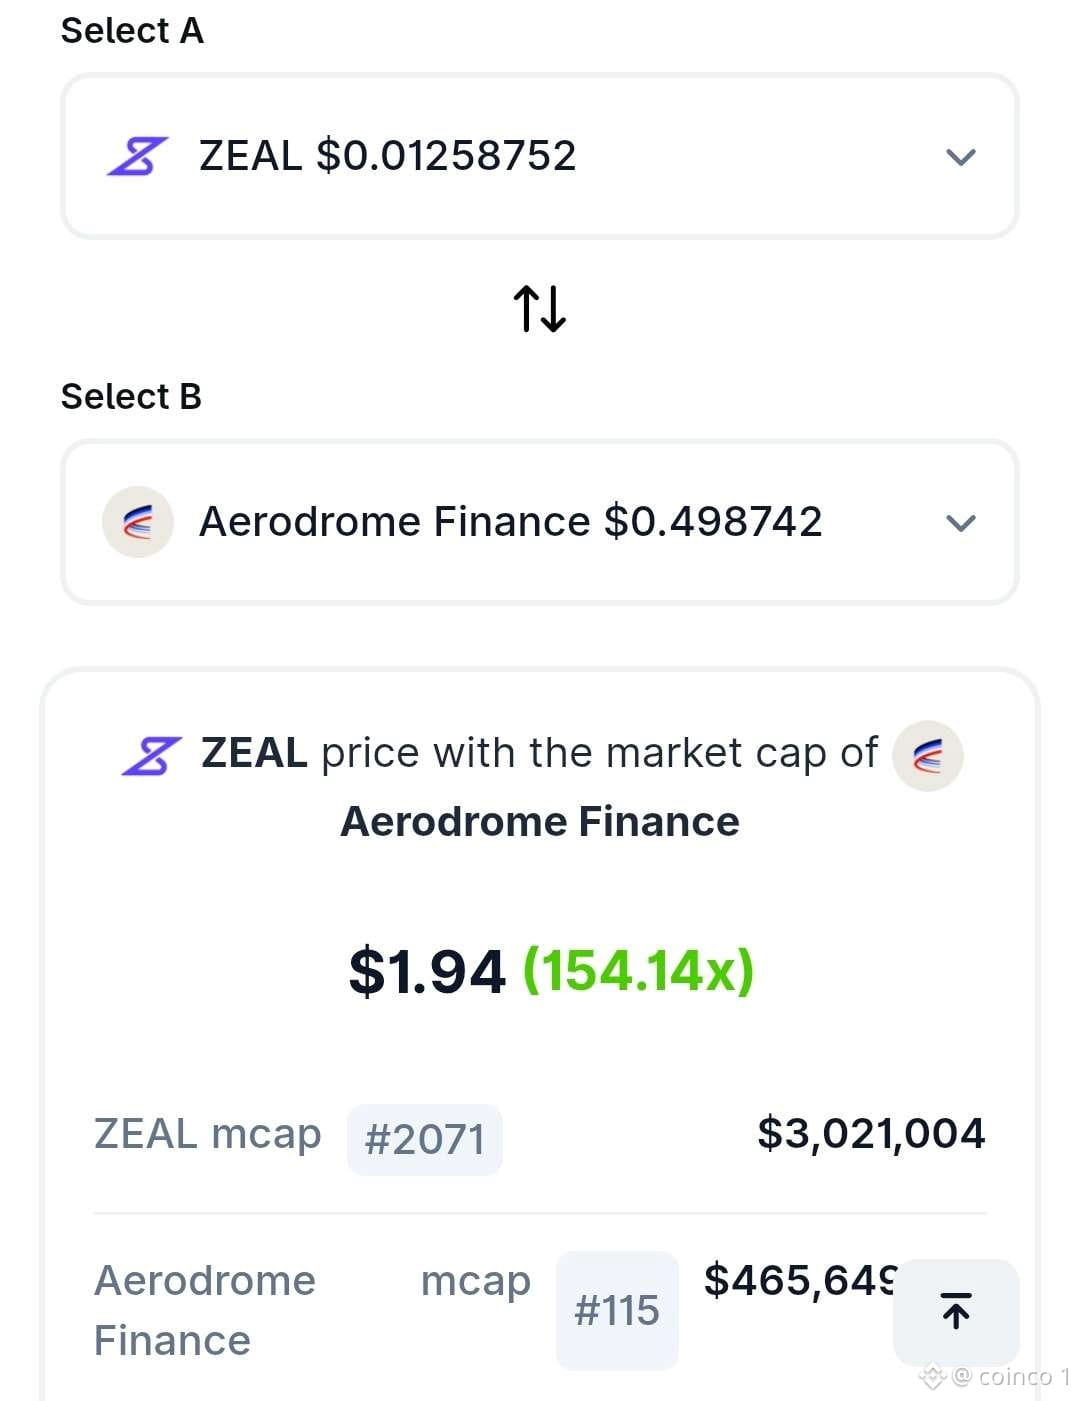Expand the Select A chevron

(961, 157)
